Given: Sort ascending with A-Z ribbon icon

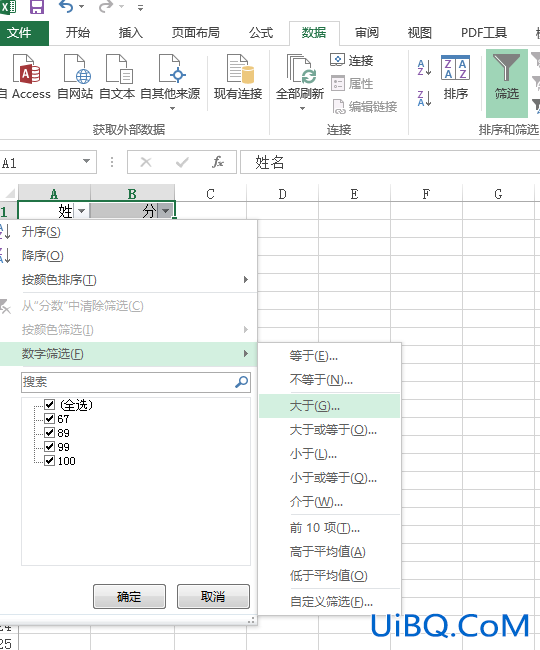Looking at the screenshot, I should point(424,68).
